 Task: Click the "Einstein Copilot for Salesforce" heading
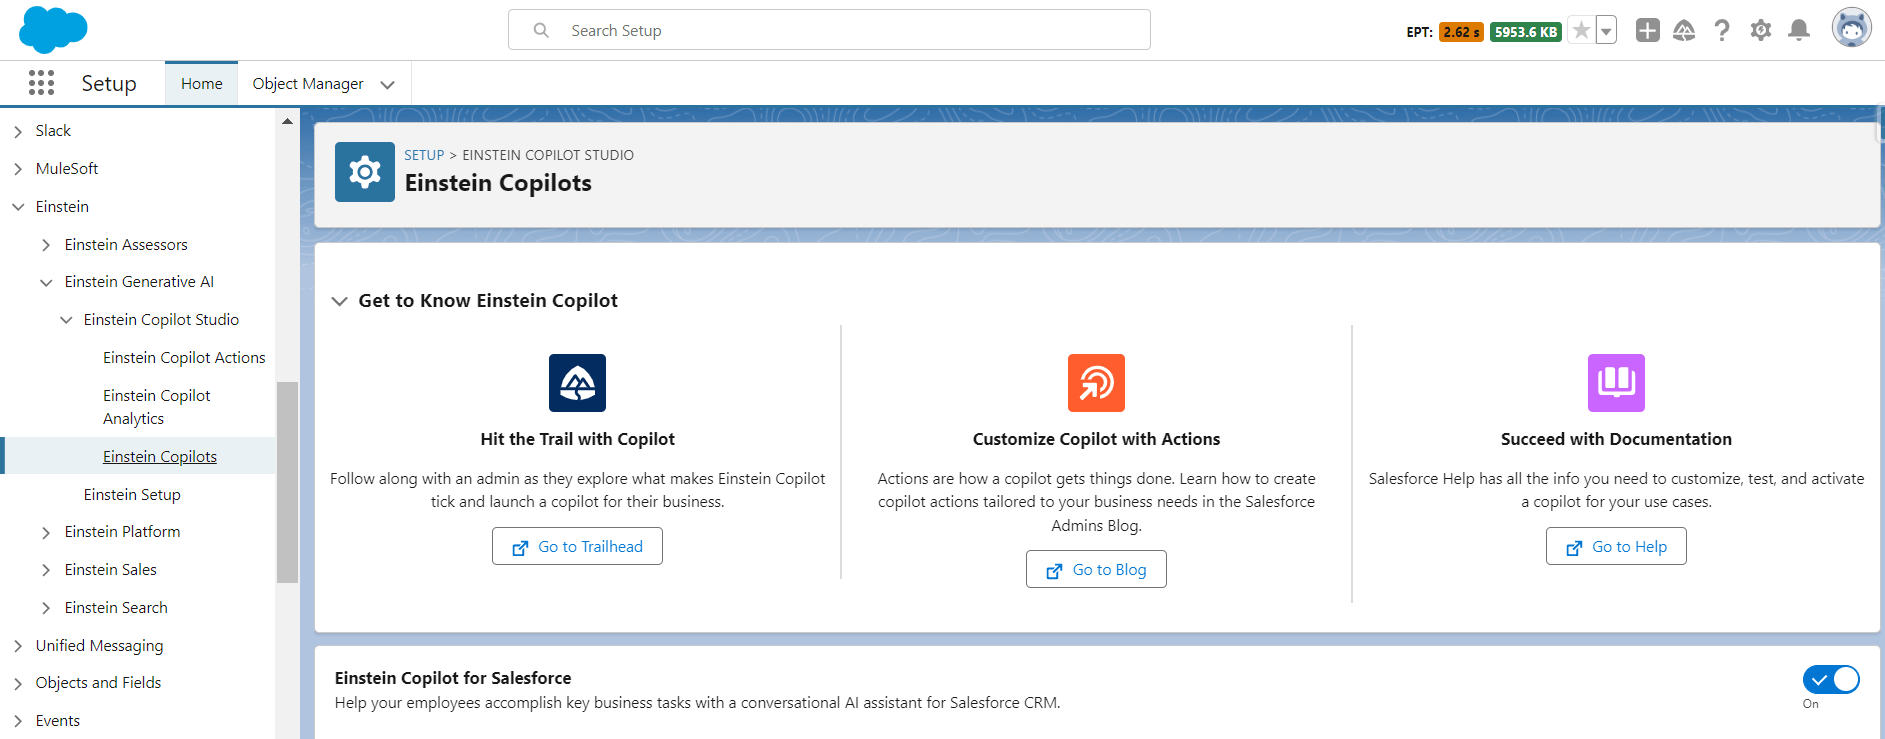point(453,678)
